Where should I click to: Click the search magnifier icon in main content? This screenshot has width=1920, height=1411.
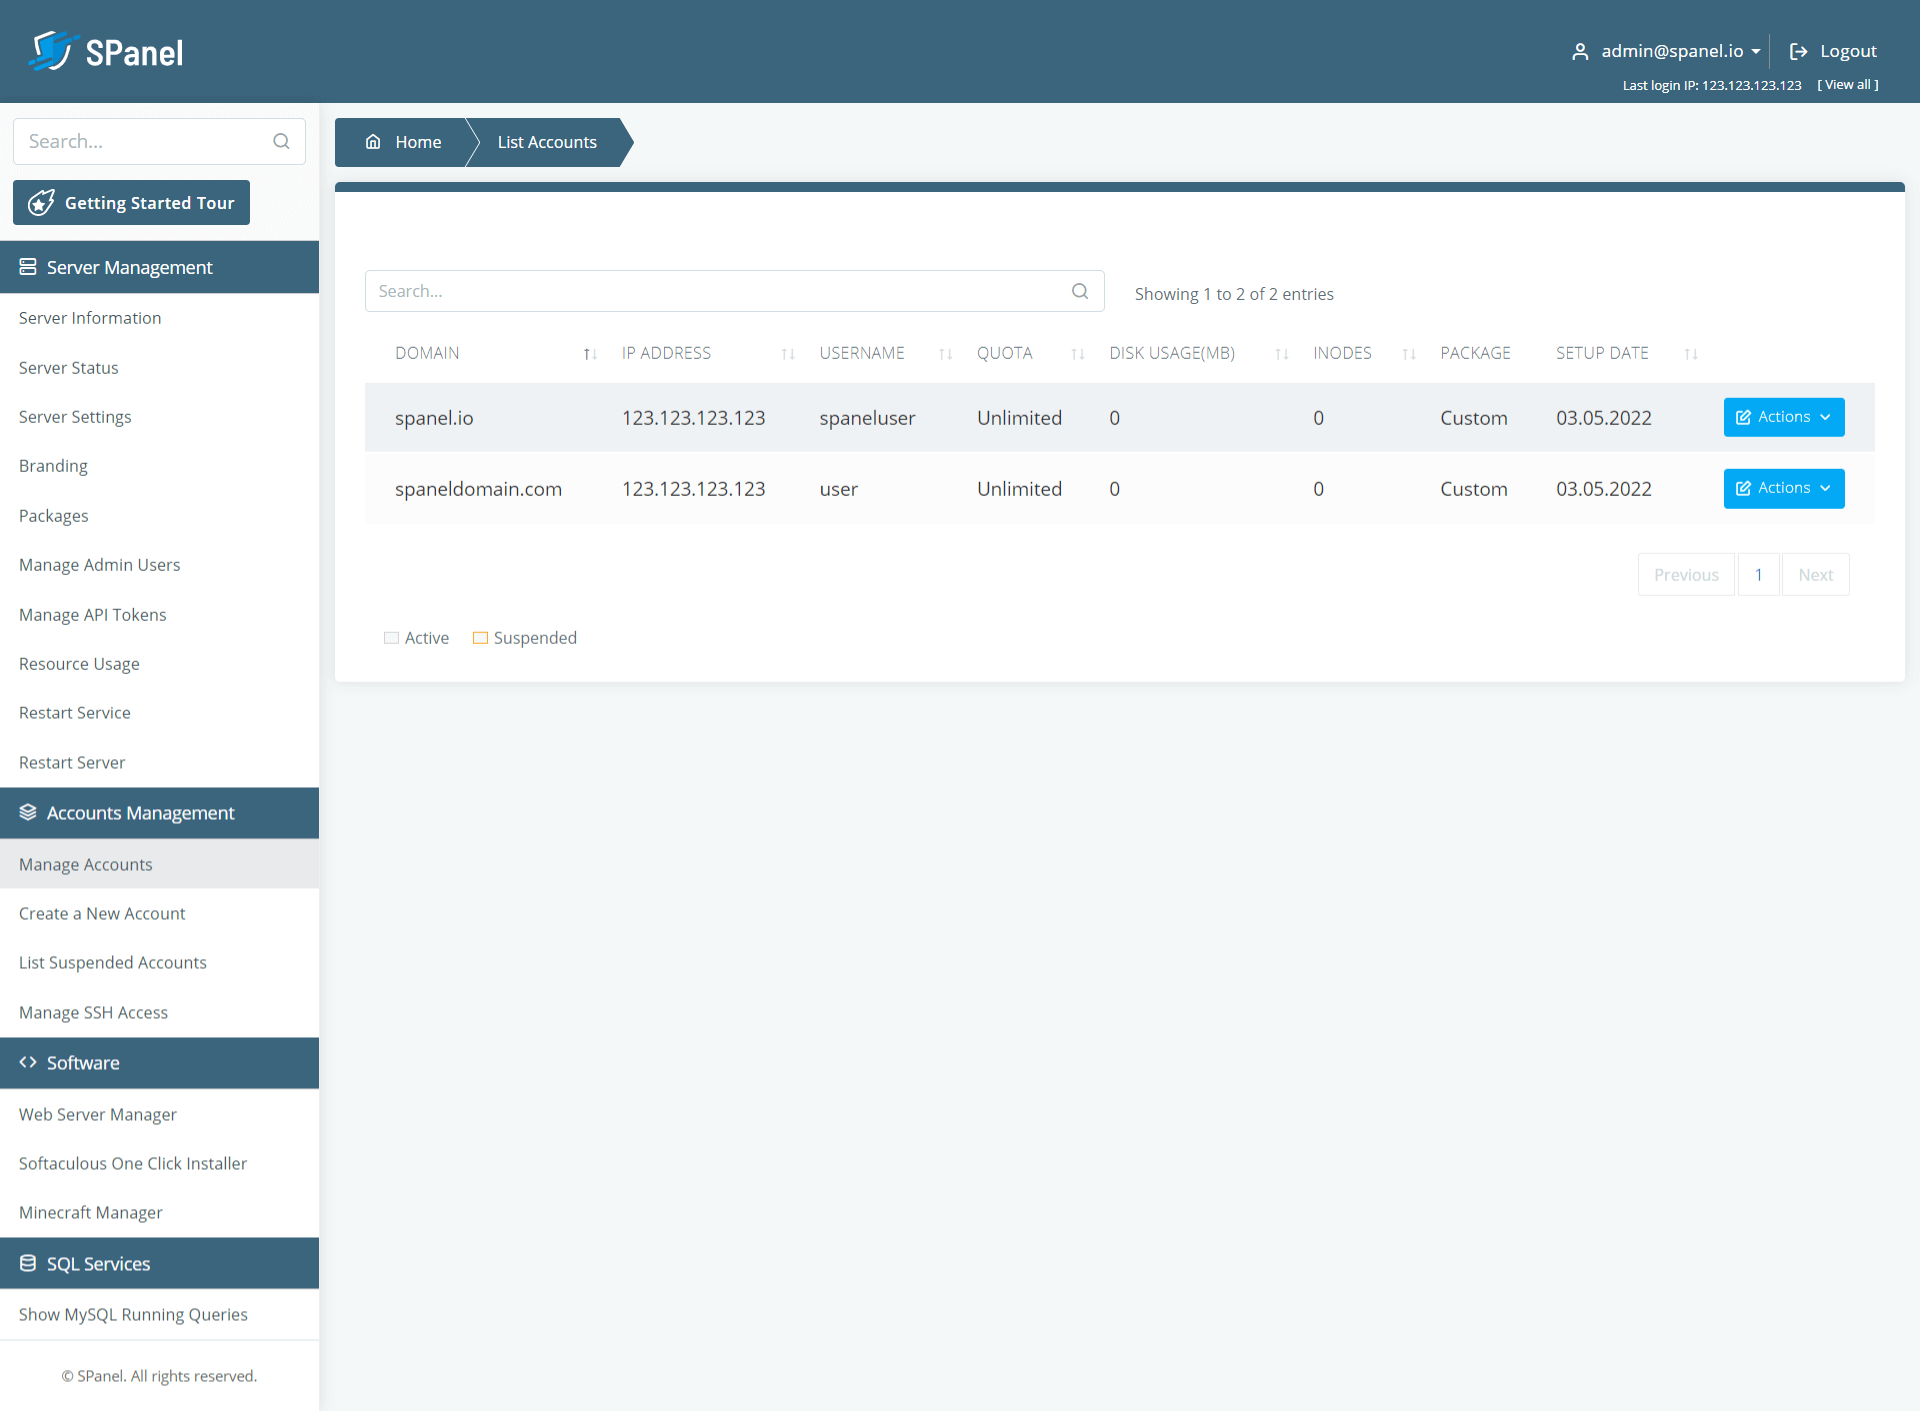[1084, 291]
